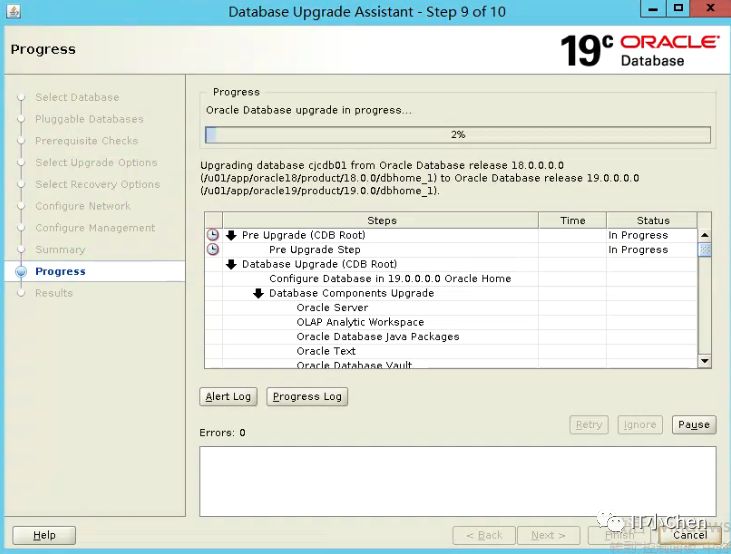This screenshot has width=731, height=554.
Task: Collapse the Database Upgrade (CDB Root) node
Action: tap(231, 264)
